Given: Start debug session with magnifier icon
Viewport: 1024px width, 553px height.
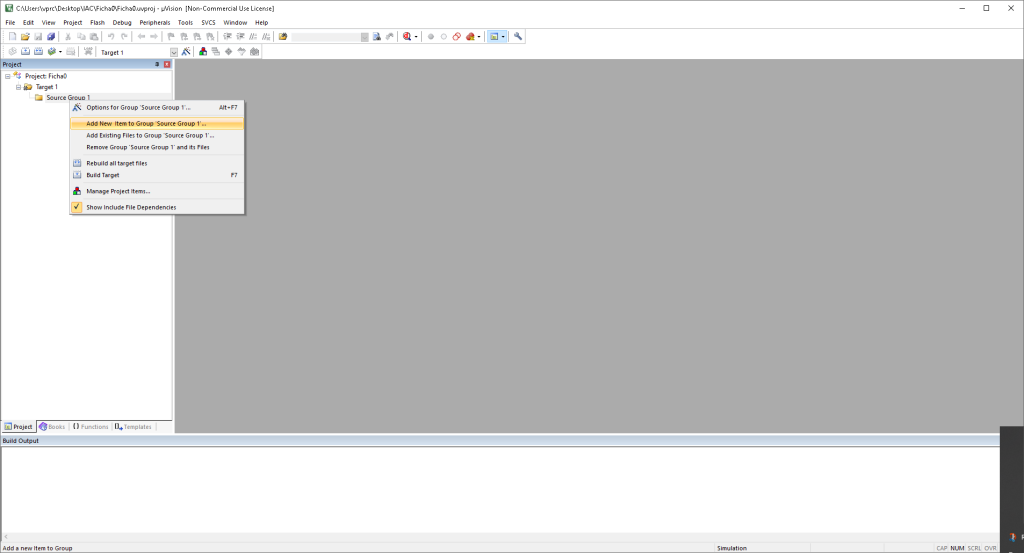Looking at the screenshot, I should click(x=408, y=37).
